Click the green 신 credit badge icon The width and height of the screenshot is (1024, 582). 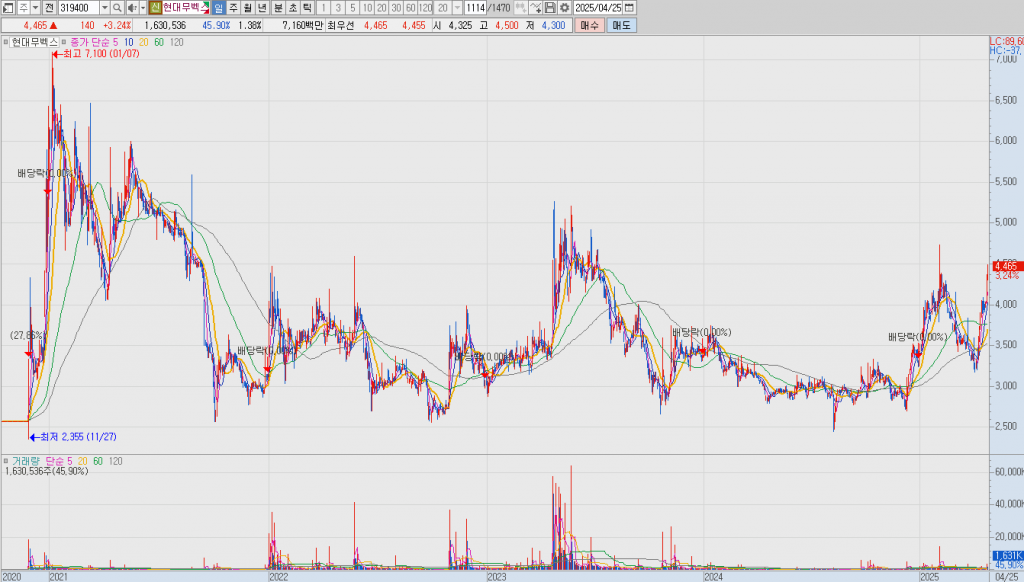point(155,7)
